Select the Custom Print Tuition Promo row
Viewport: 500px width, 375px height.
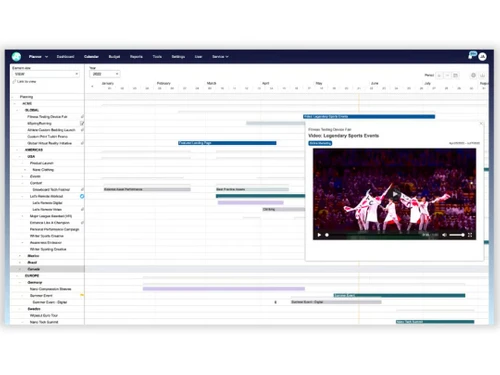click(47, 137)
